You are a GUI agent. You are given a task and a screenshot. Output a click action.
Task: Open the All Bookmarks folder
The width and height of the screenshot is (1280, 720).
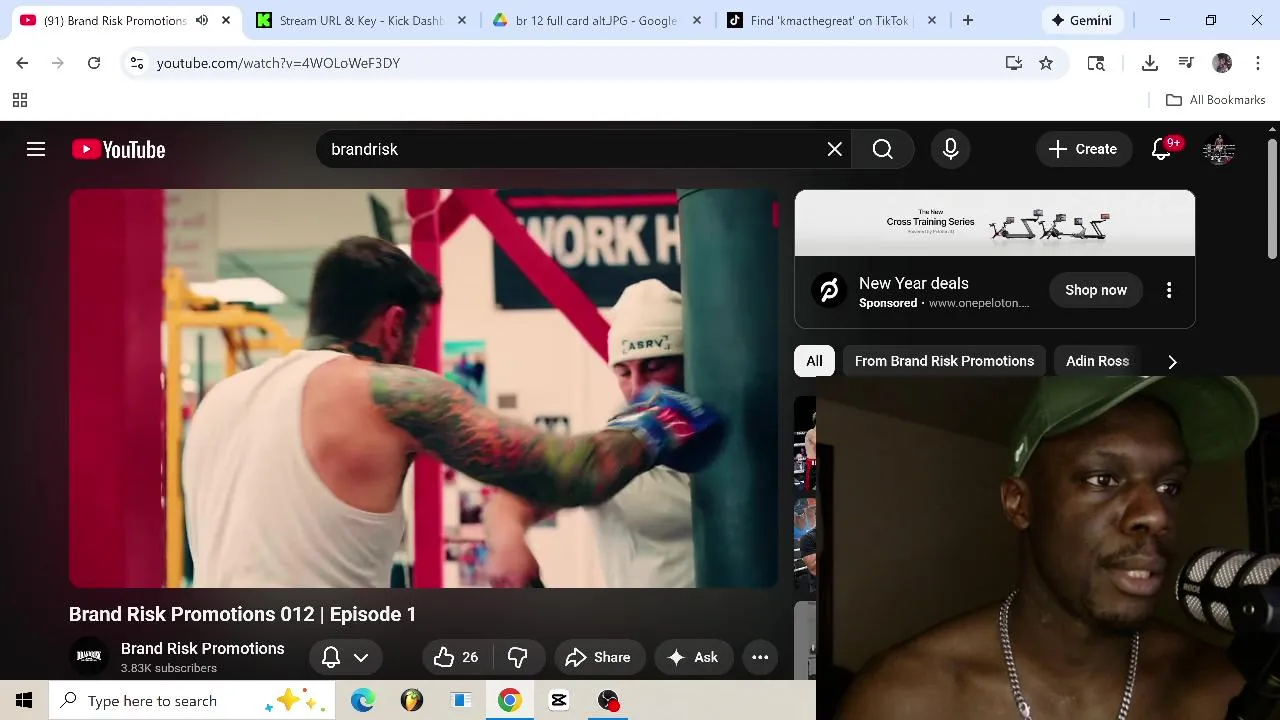[x=1216, y=100]
